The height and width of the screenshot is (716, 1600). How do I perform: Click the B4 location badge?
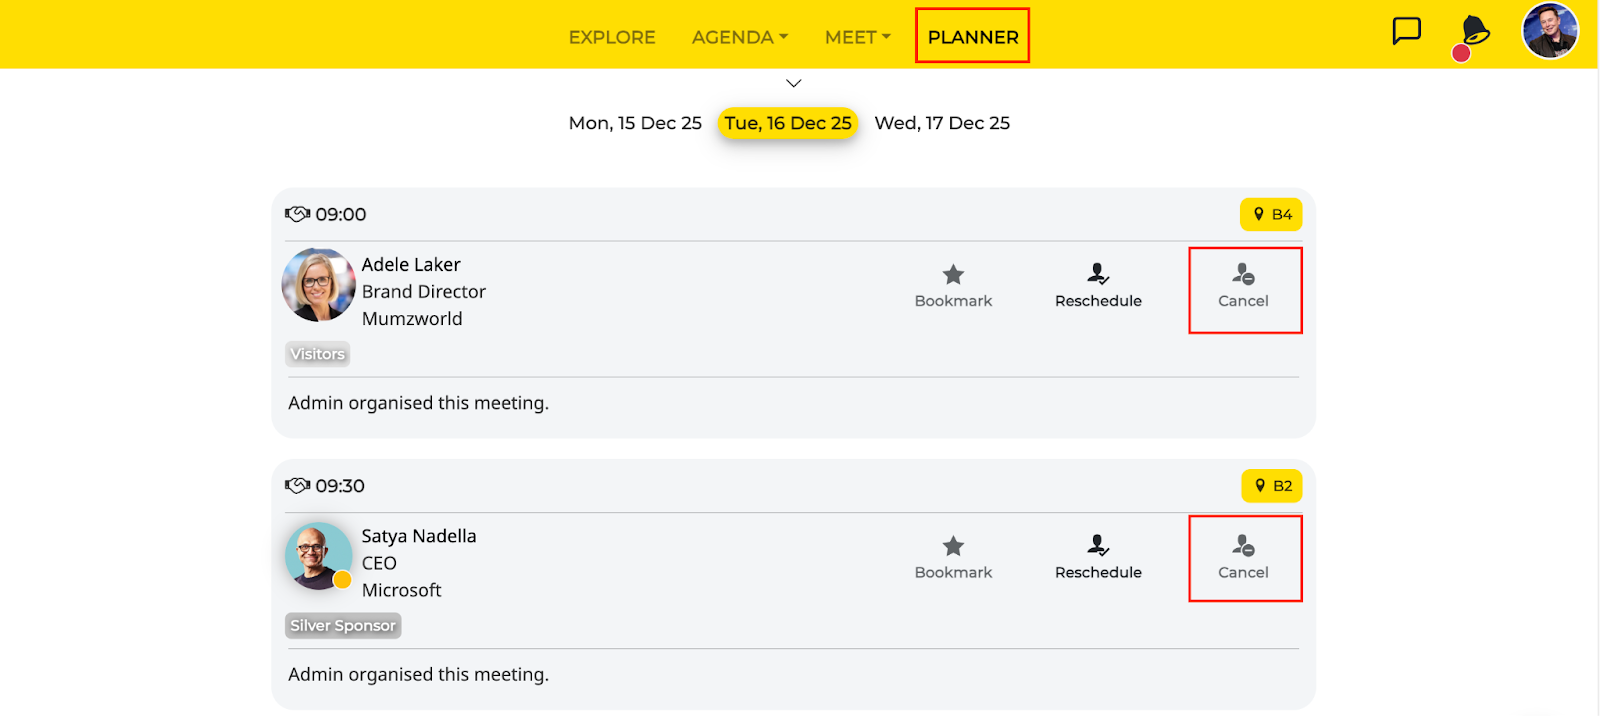click(x=1271, y=215)
